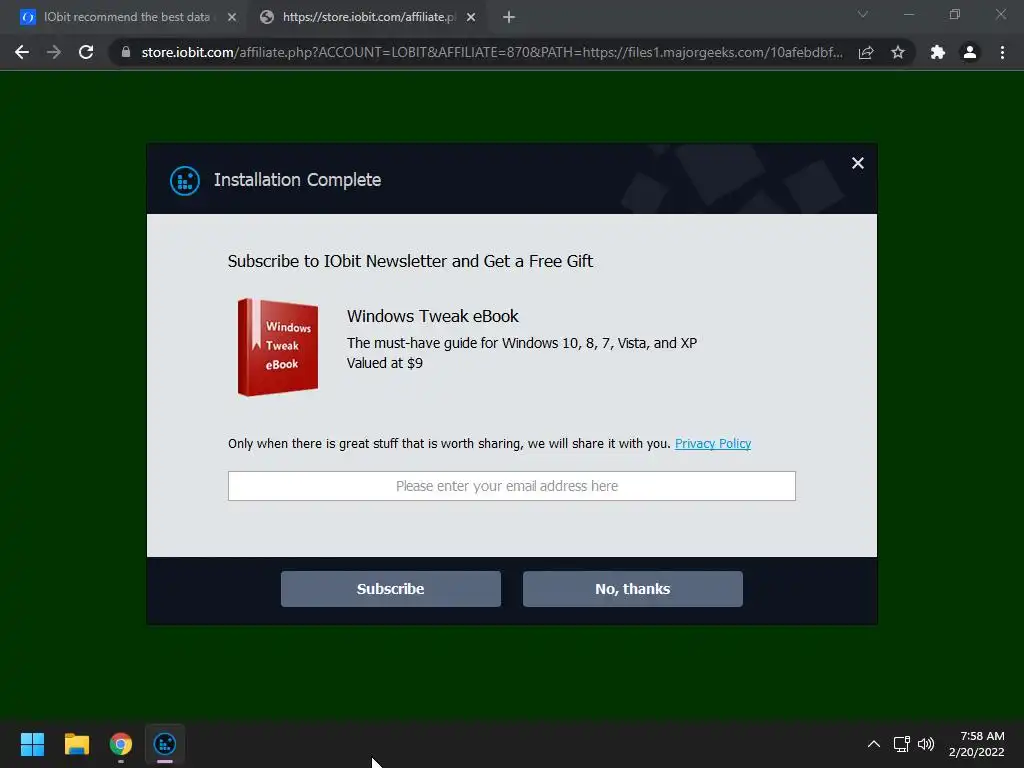Open the Chrome three-dot menu
The width and height of the screenshot is (1024, 768).
[1002, 52]
